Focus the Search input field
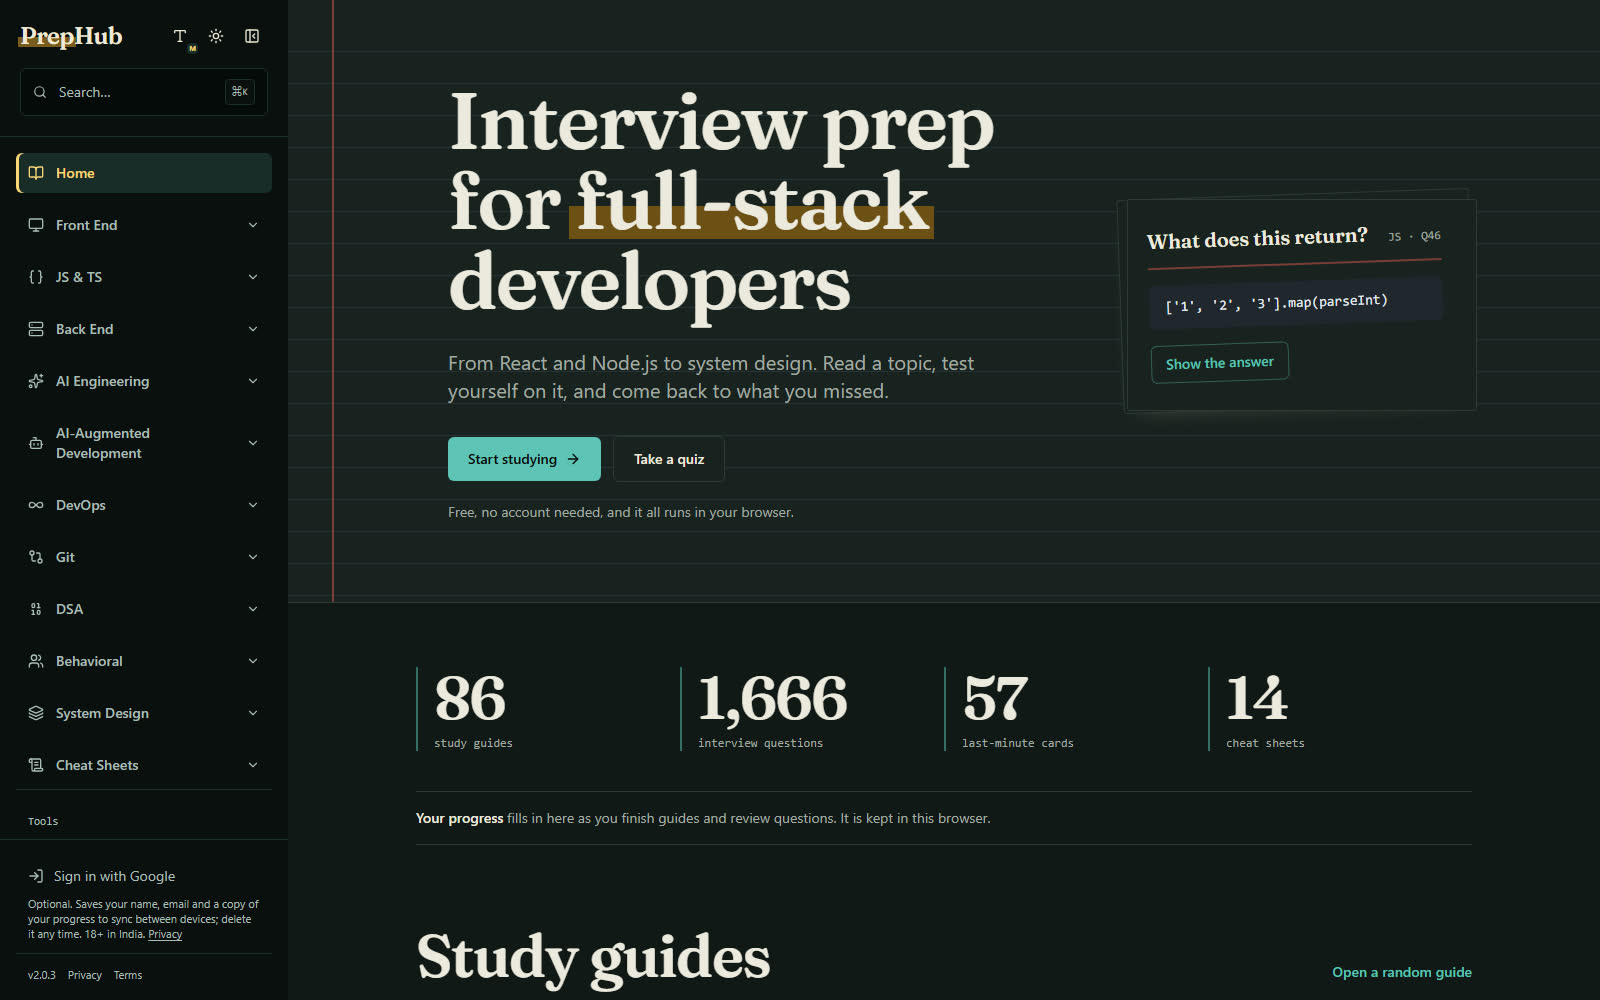The height and width of the screenshot is (1000, 1600). tap(144, 92)
